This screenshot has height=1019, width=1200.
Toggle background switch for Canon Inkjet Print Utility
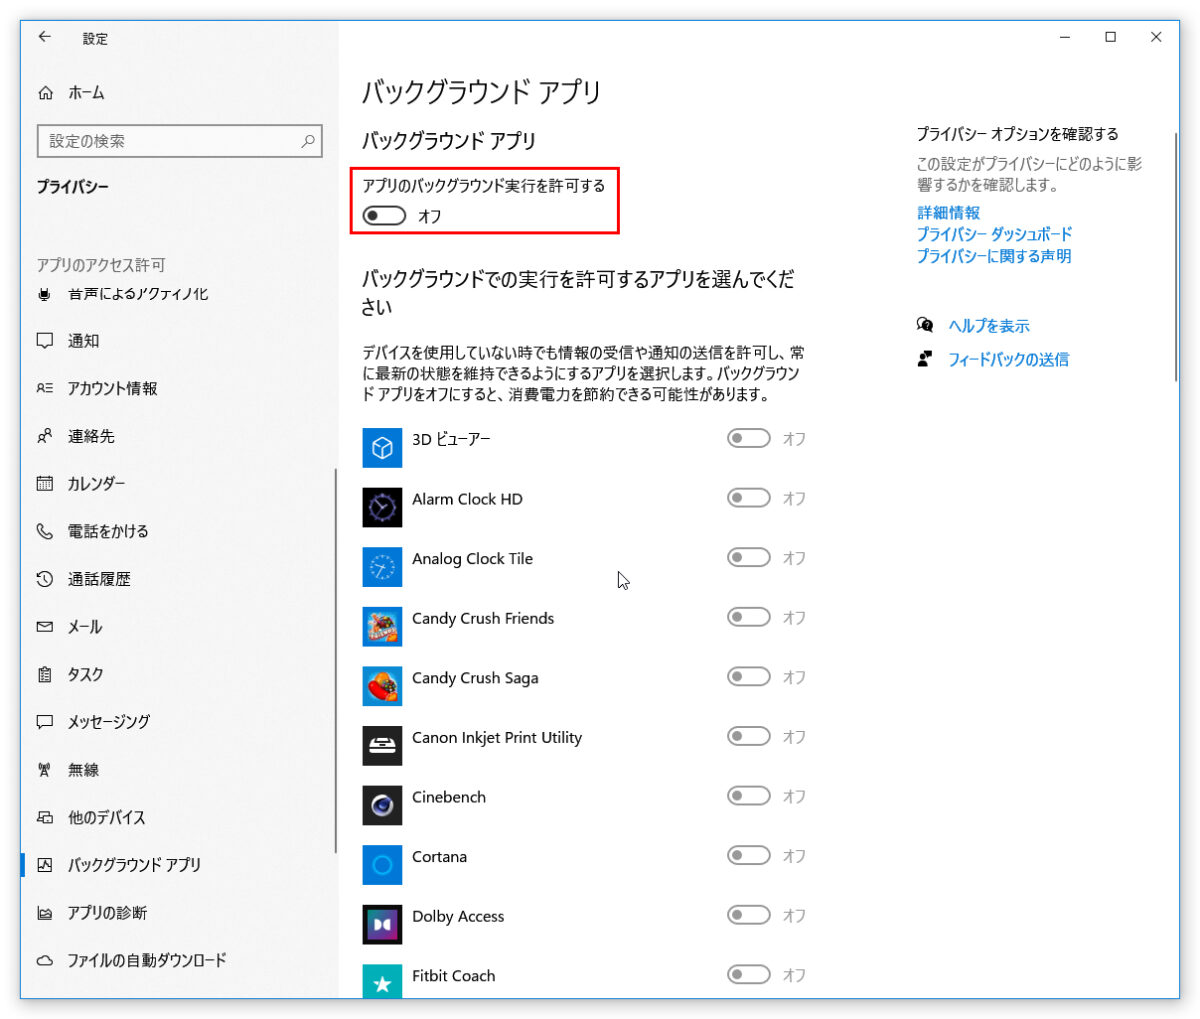[x=749, y=736]
